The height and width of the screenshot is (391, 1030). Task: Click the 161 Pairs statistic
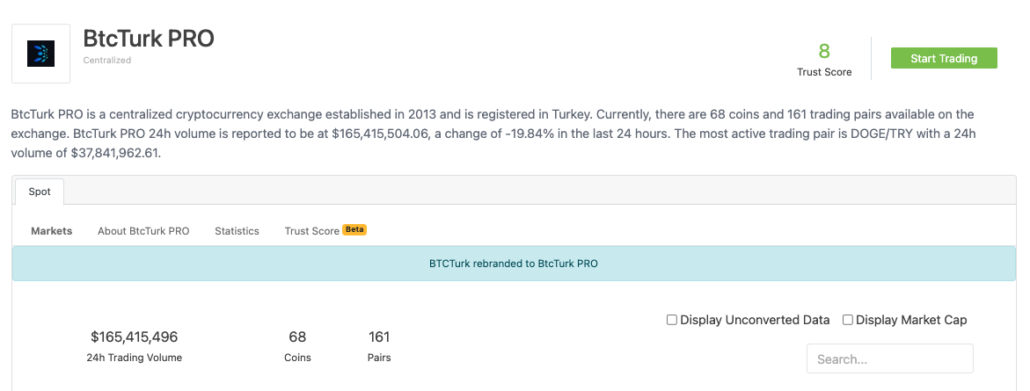[379, 346]
